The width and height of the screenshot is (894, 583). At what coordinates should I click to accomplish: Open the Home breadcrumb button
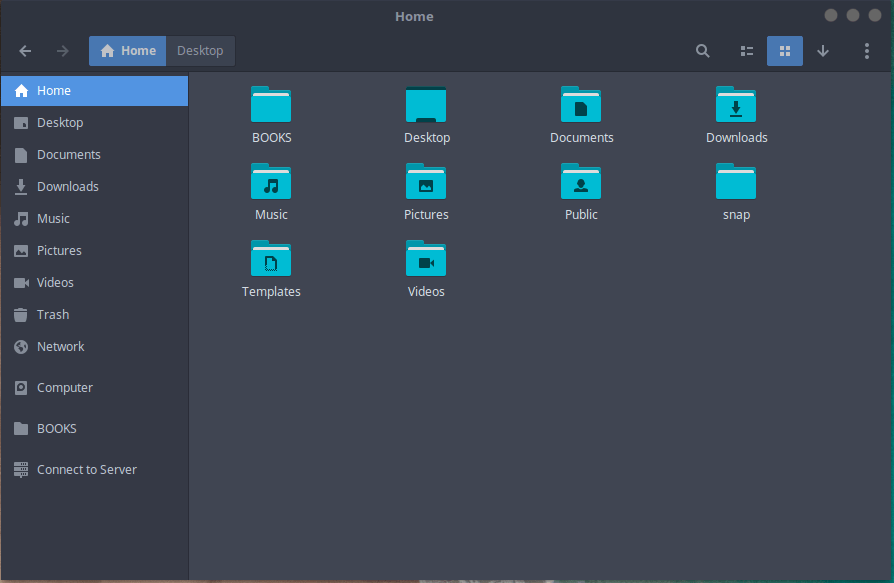(x=127, y=50)
